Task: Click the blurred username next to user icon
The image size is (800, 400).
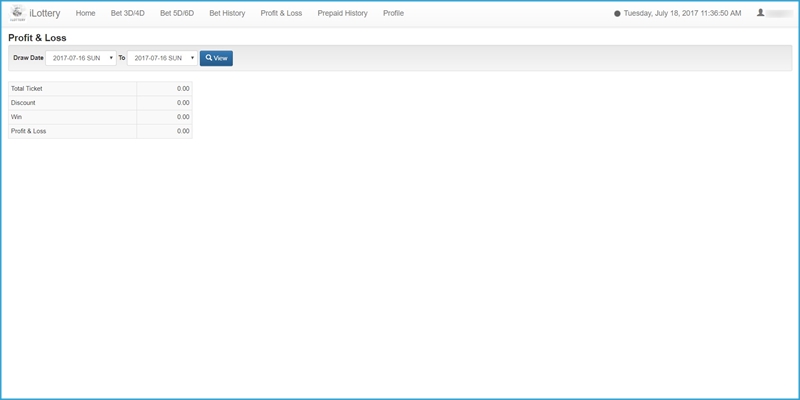Action: pos(780,14)
